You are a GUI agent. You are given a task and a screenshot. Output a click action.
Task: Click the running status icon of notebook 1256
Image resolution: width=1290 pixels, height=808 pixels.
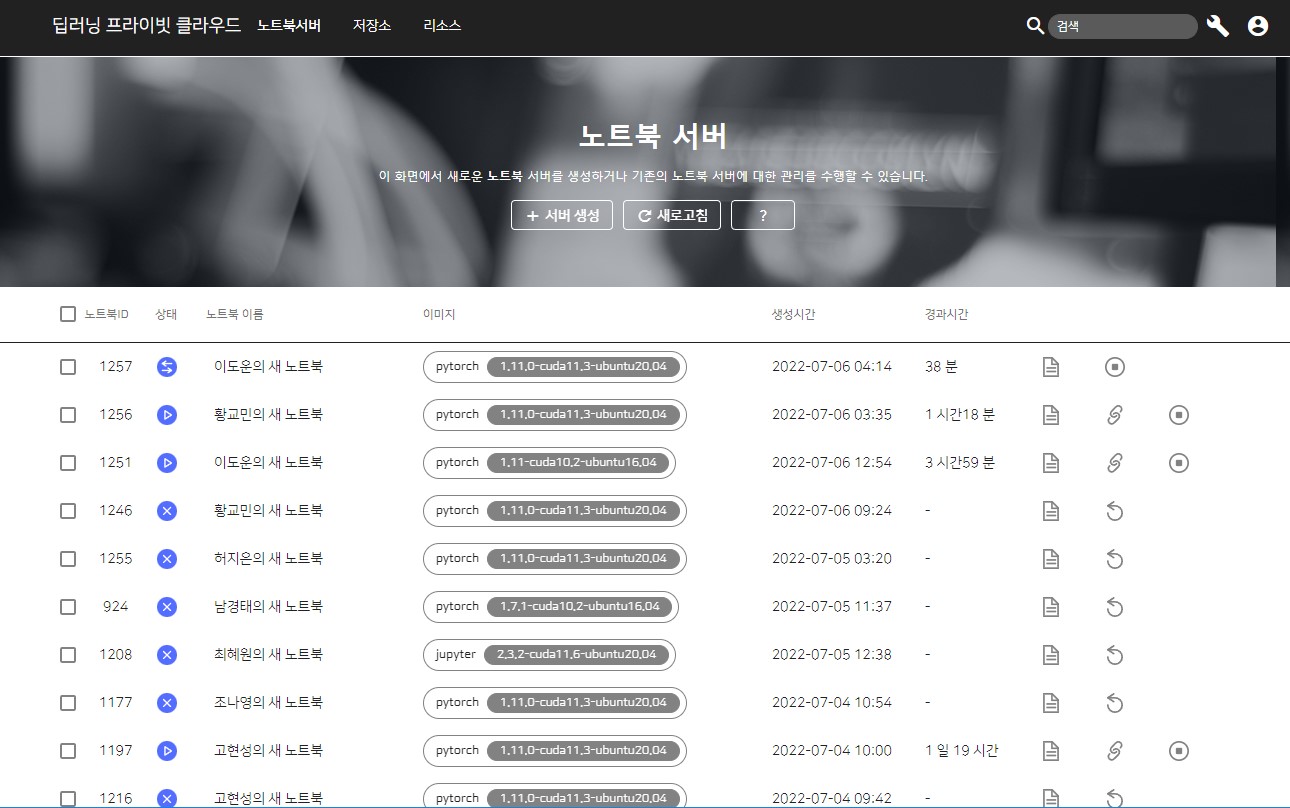tap(167, 415)
